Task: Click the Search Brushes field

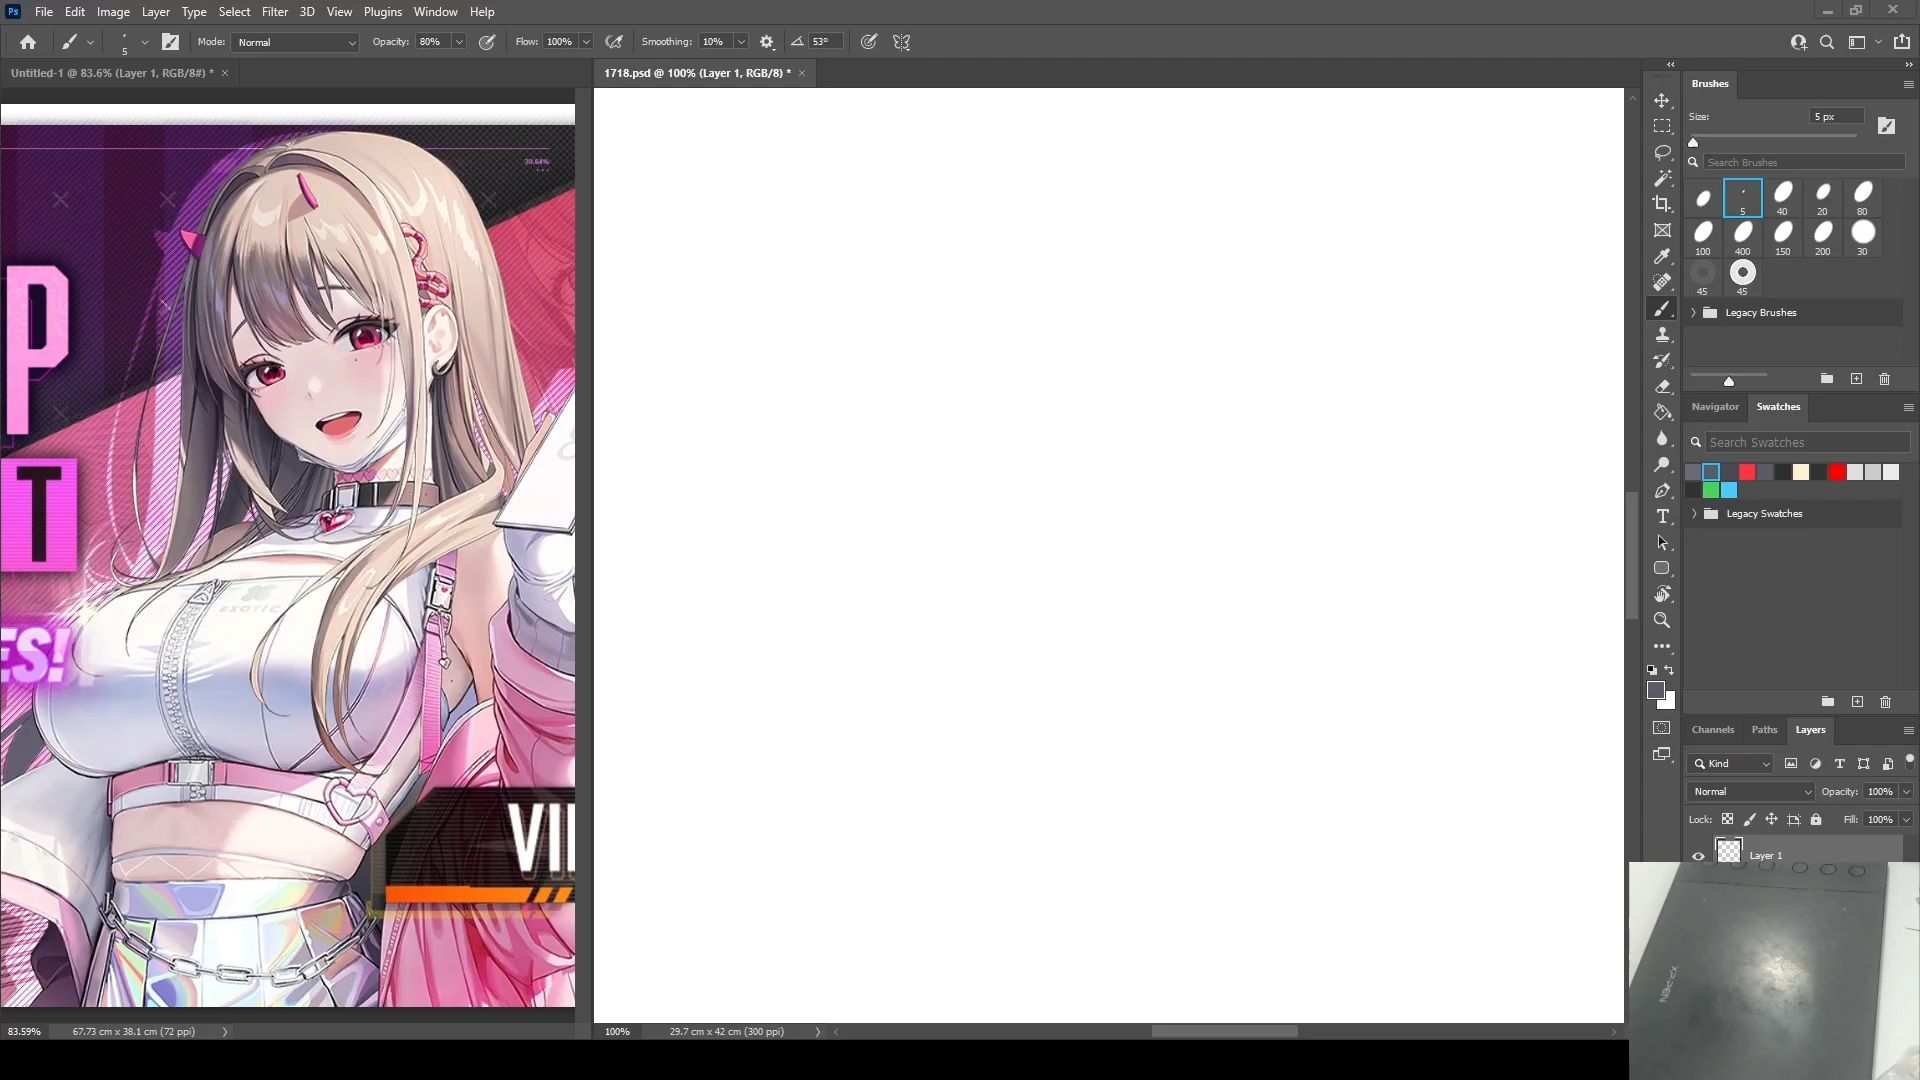Action: click(1804, 162)
